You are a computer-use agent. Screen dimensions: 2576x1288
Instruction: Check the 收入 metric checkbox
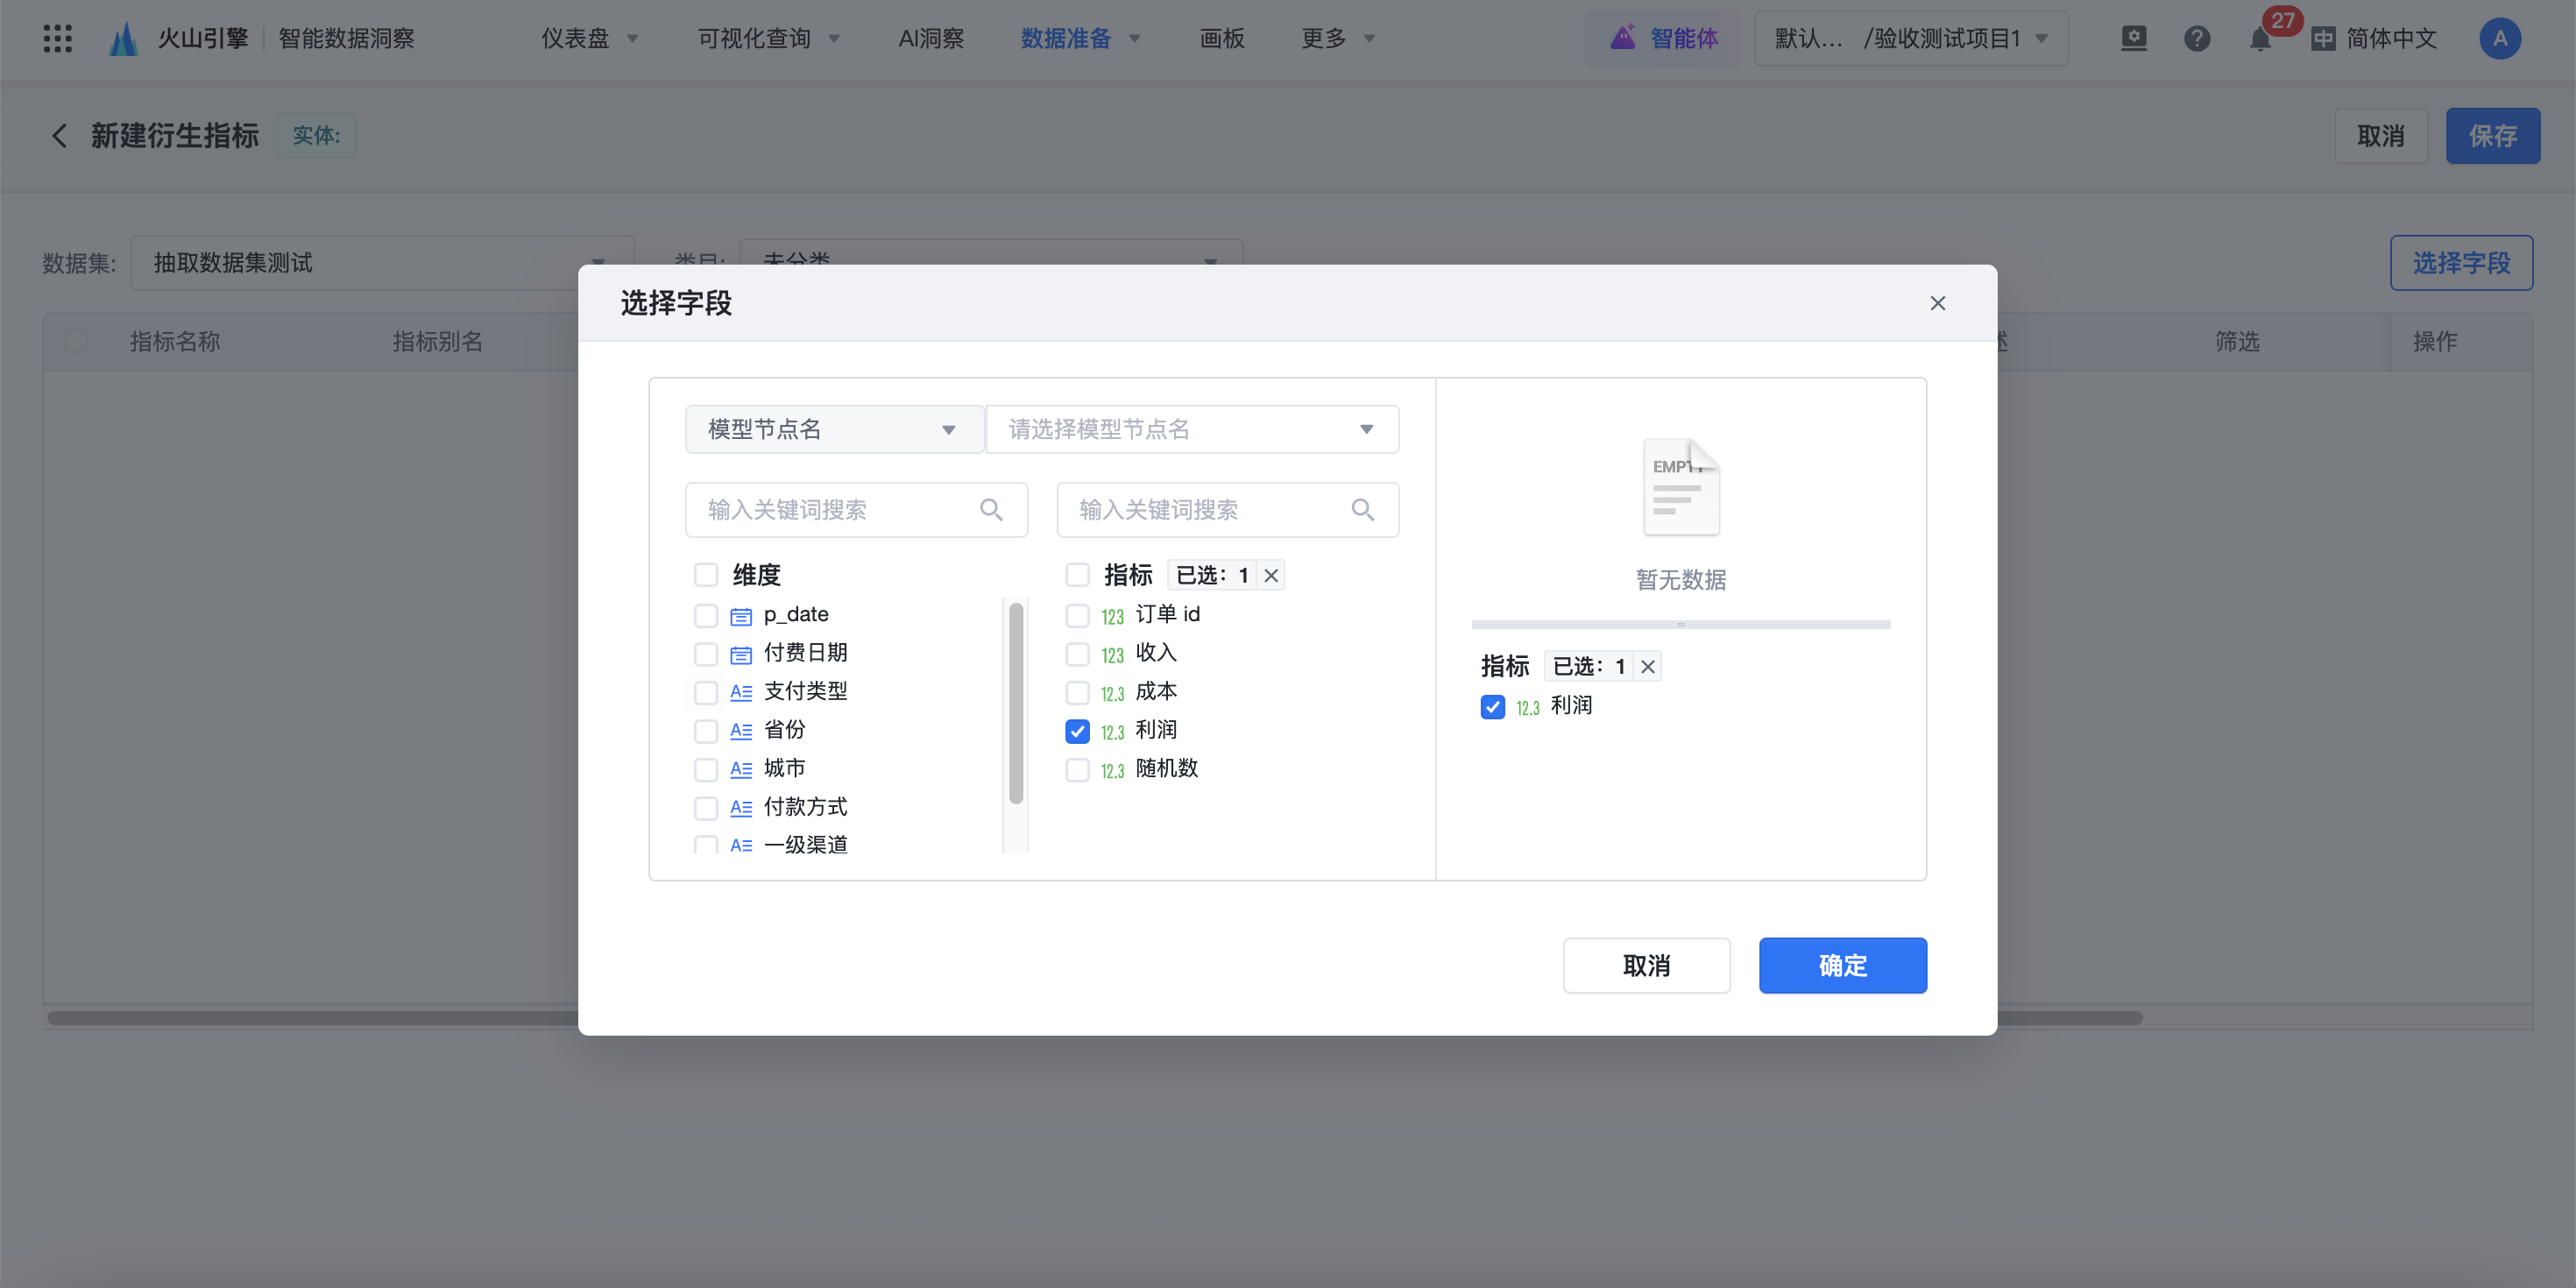[1077, 654]
